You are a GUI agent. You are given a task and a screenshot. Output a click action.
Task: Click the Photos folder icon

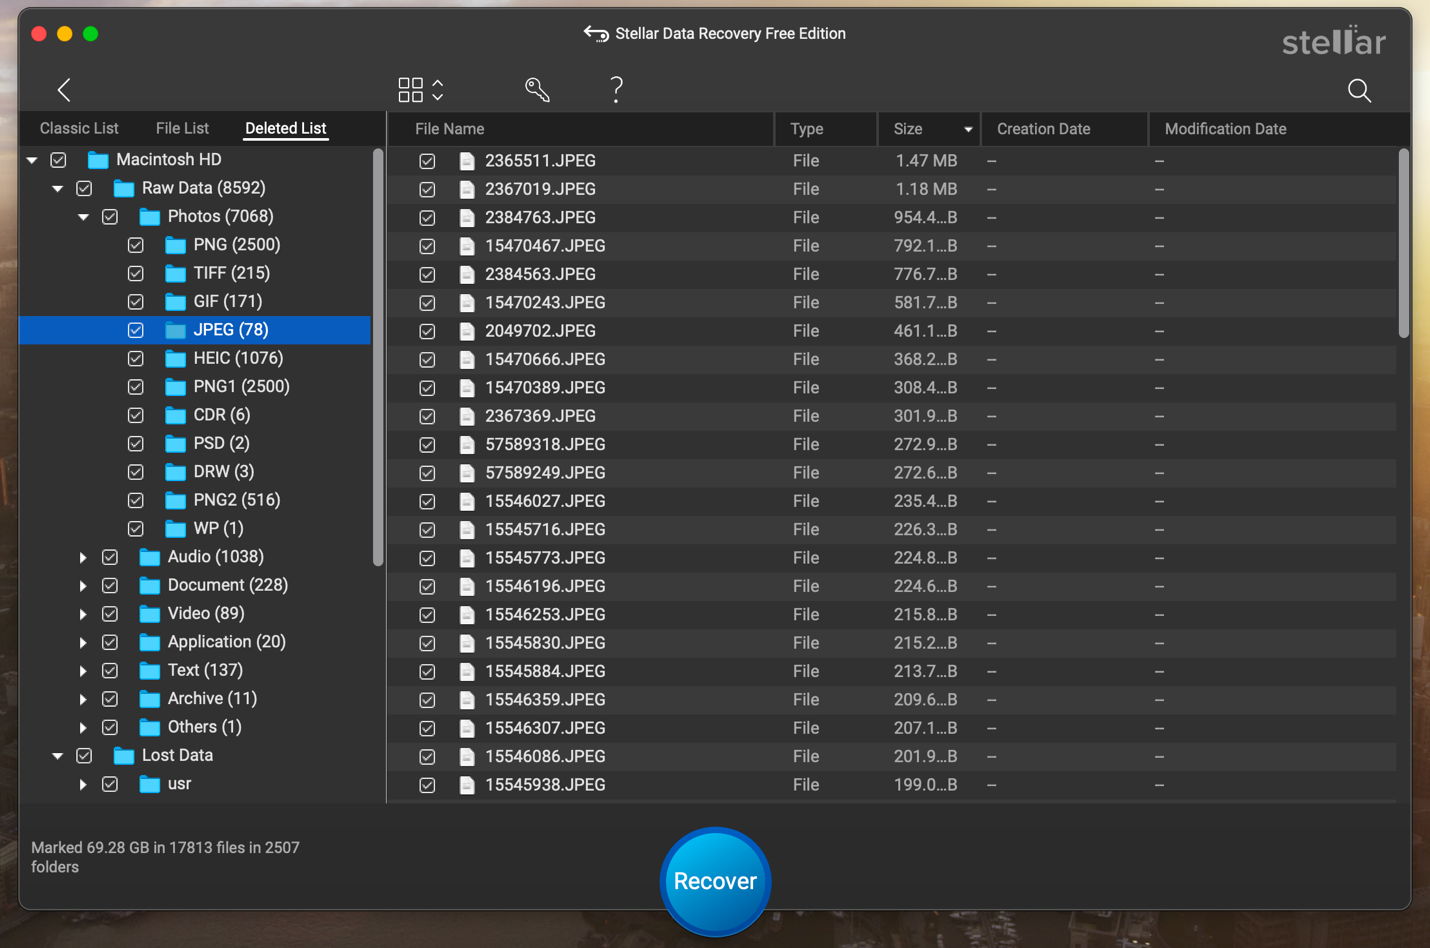pyautogui.click(x=150, y=217)
